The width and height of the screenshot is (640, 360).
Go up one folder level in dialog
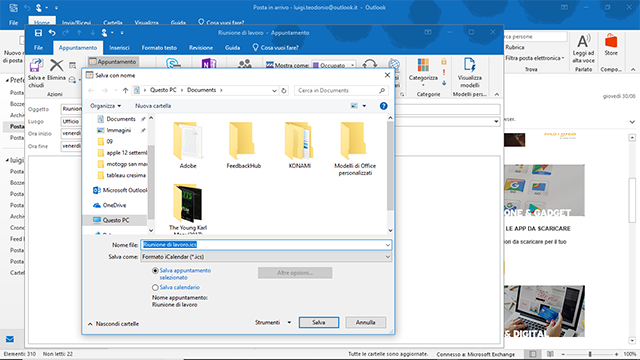click(x=125, y=90)
